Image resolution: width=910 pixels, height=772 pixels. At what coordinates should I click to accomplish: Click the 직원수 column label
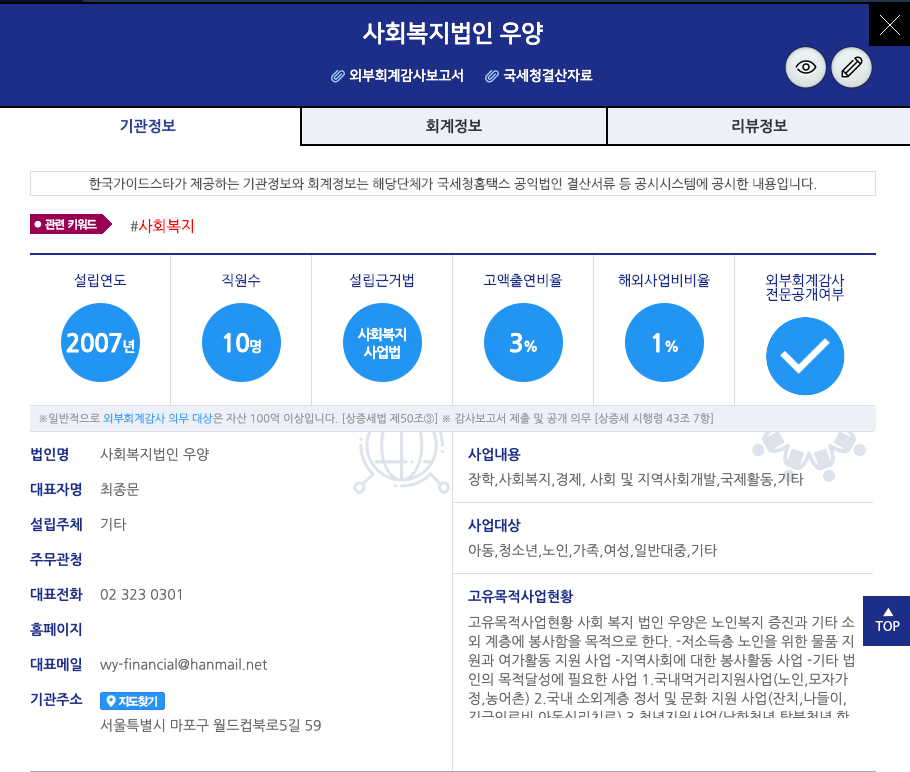point(241,280)
